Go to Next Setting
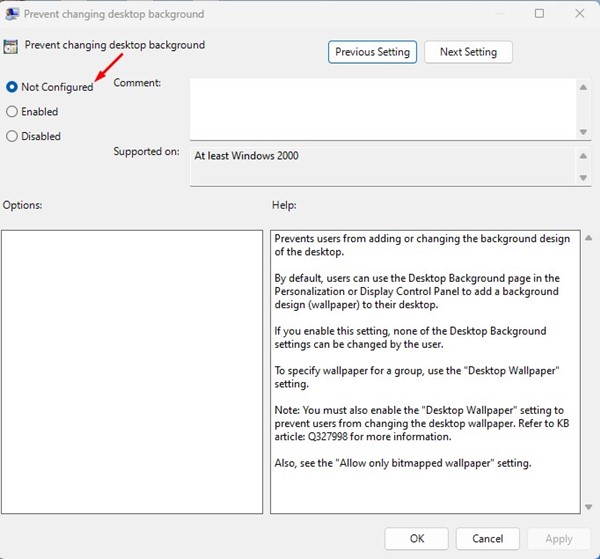Image resolution: width=600 pixels, height=559 pixels. (468, 52)
